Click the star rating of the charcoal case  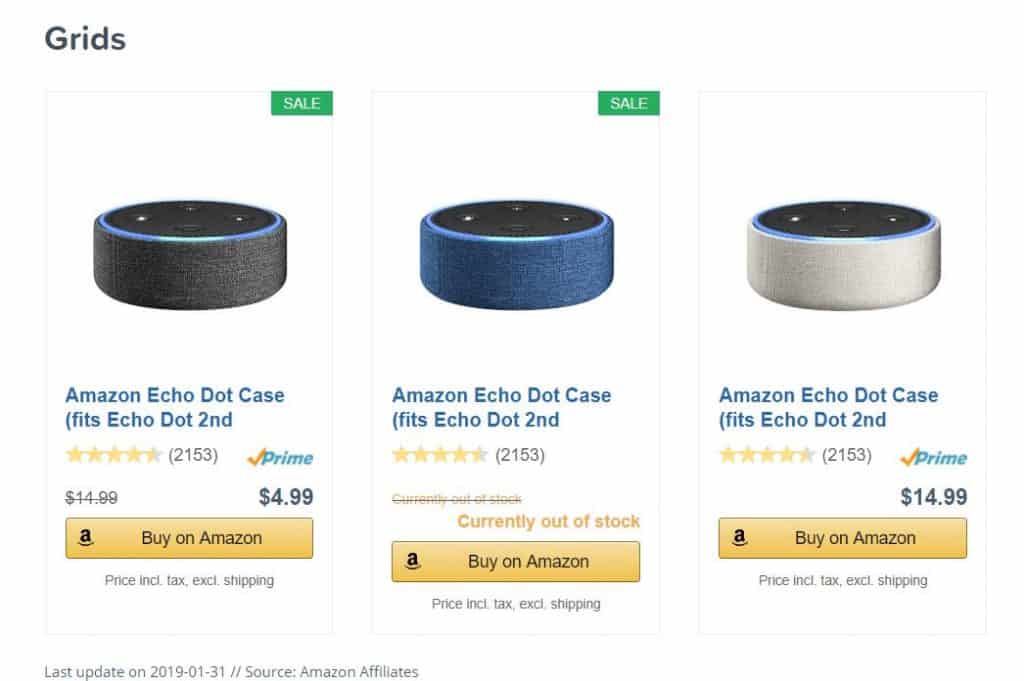[114, 454]
